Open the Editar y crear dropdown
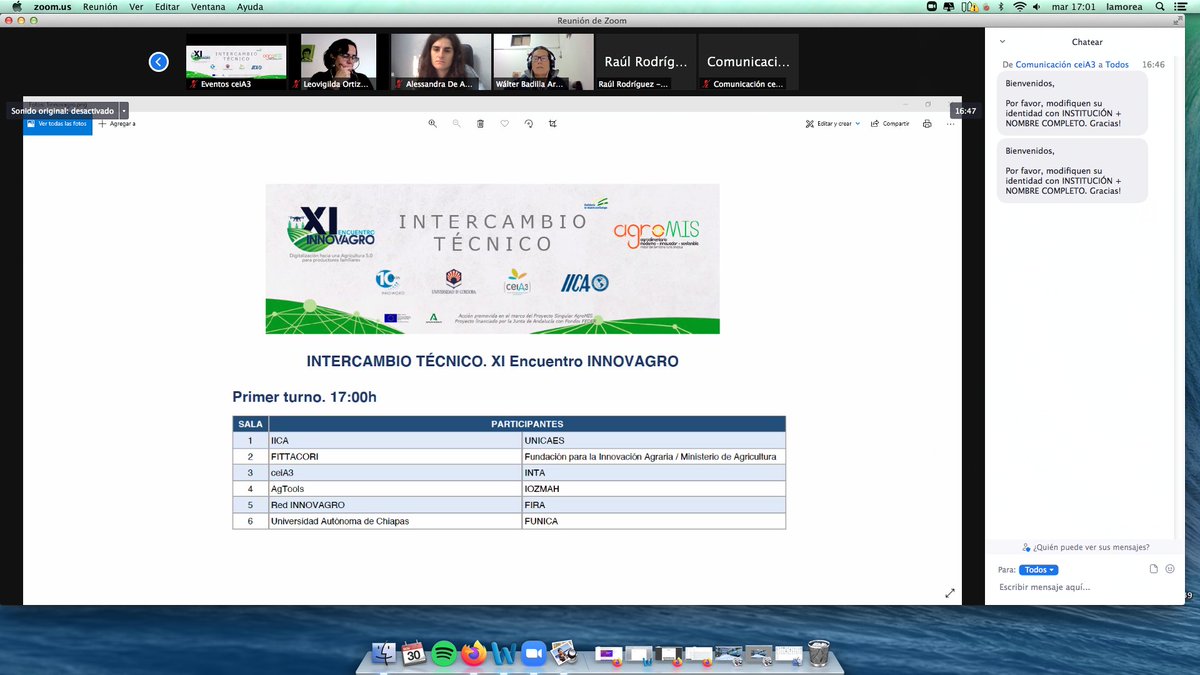1200x675 pixels. point(834,123)
